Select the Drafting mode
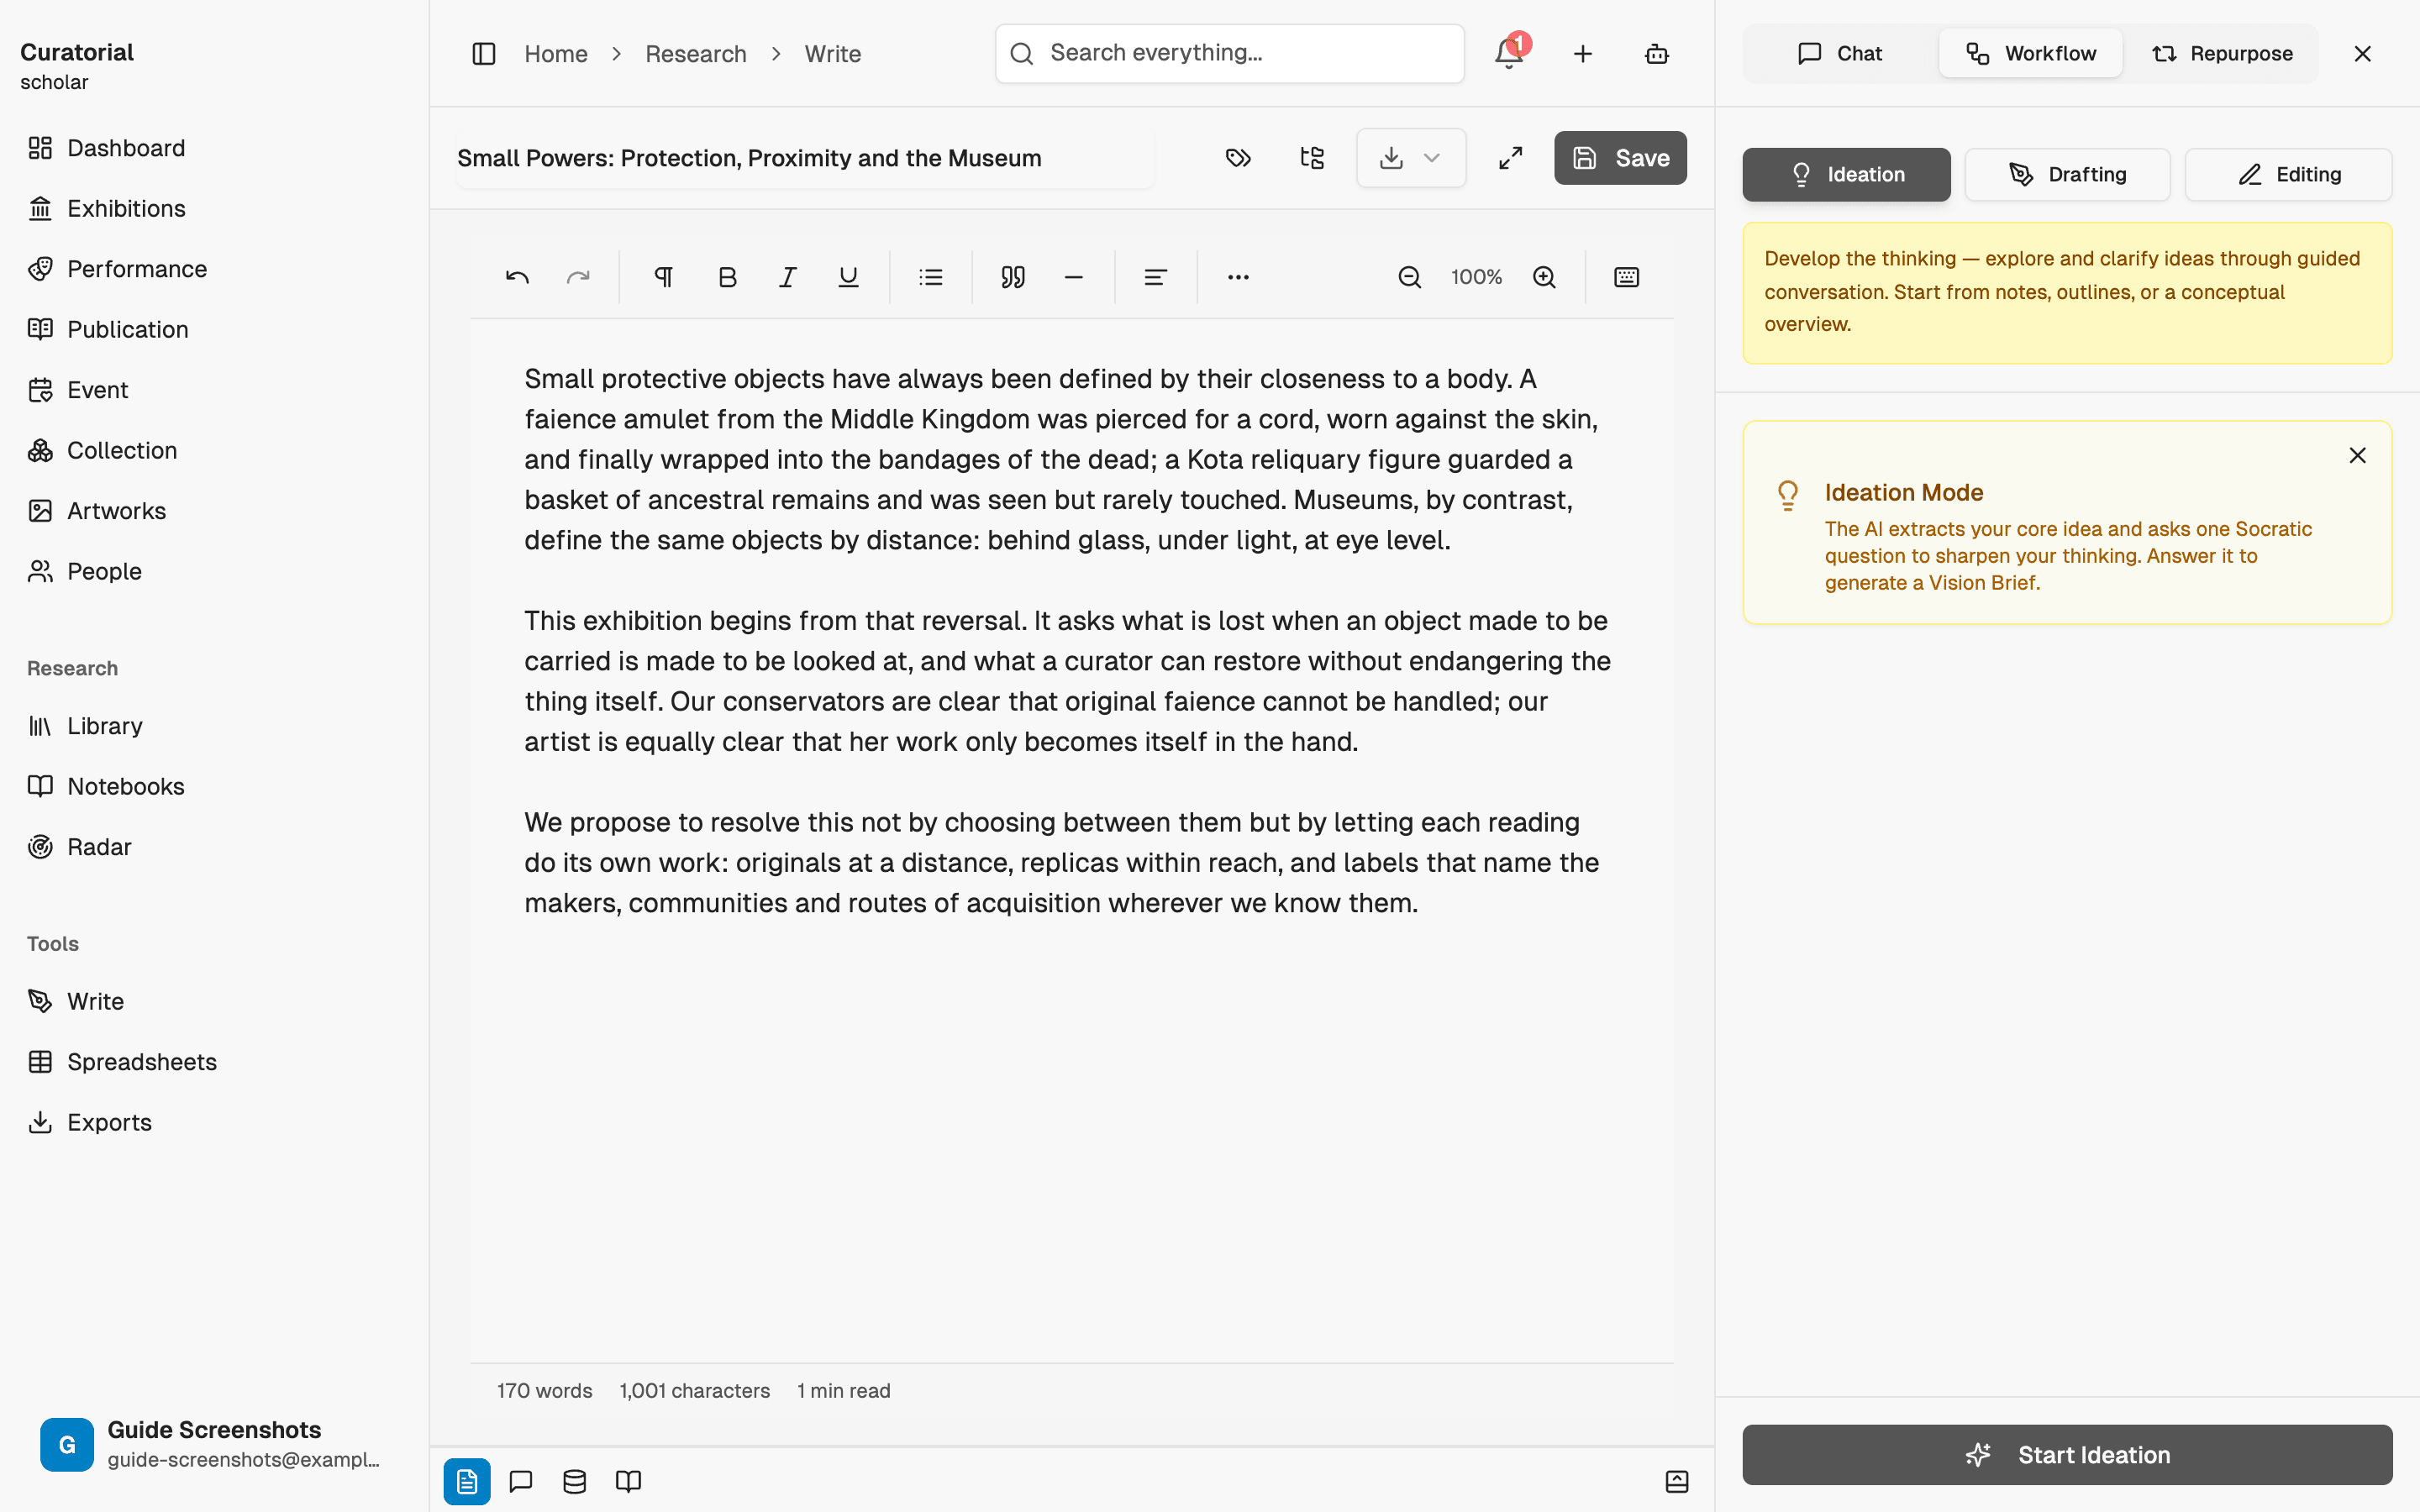Viewport: 2420px width, 1512px height. click(2067, 175)
